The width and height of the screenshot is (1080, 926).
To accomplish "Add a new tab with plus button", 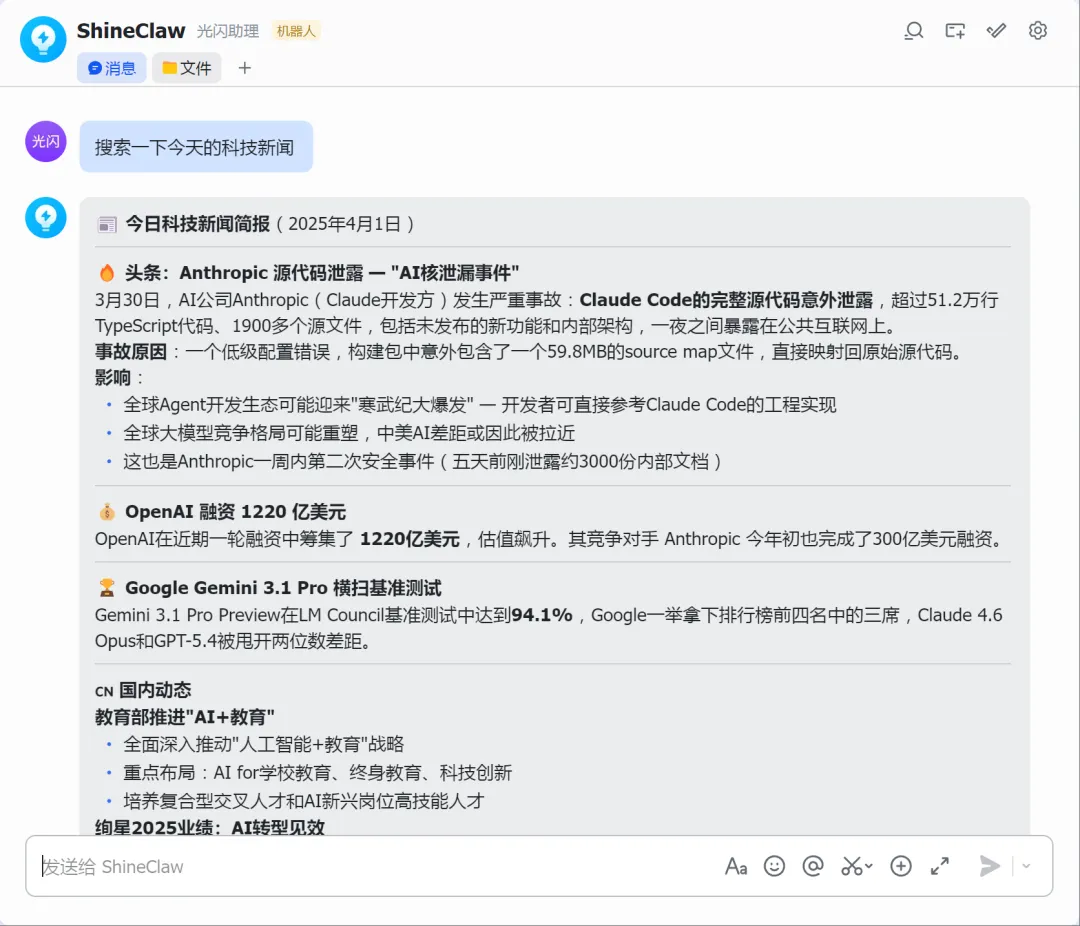I will [245, 68].
